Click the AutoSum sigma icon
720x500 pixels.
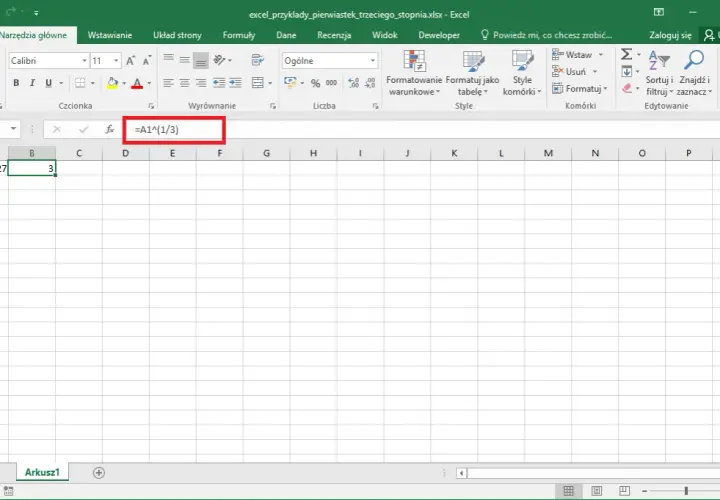coord(627,54)
